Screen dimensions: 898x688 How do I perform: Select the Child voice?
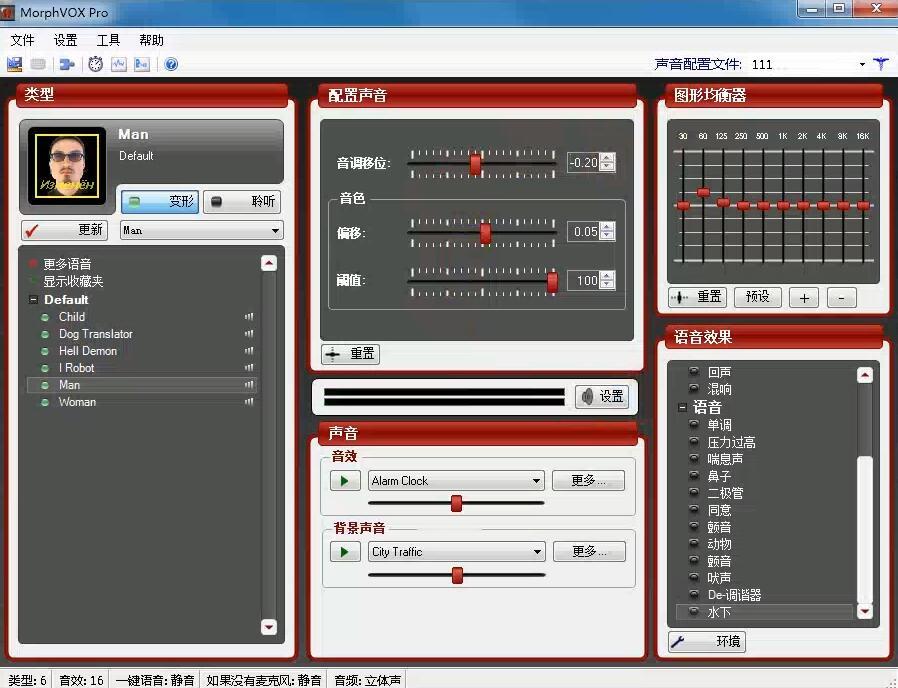click(72, 317)
